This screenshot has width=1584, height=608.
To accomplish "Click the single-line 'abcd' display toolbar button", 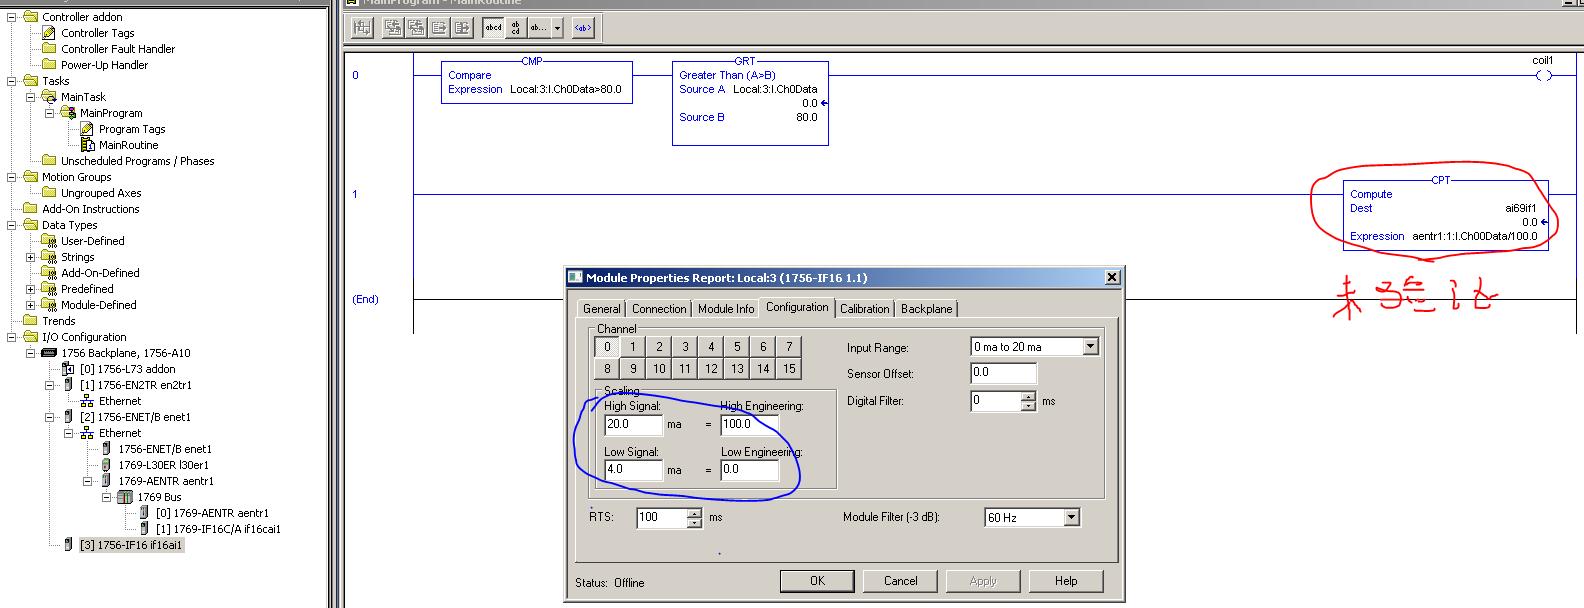I will tap(494, 28).
